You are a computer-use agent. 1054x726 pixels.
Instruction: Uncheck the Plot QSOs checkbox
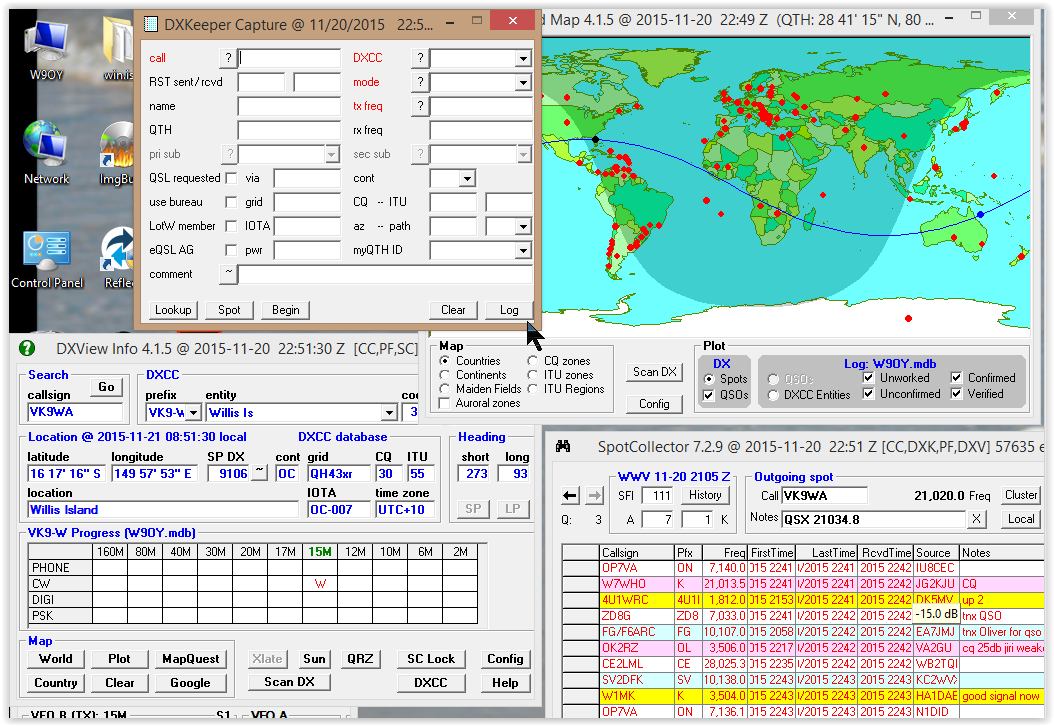coord(708,395)
